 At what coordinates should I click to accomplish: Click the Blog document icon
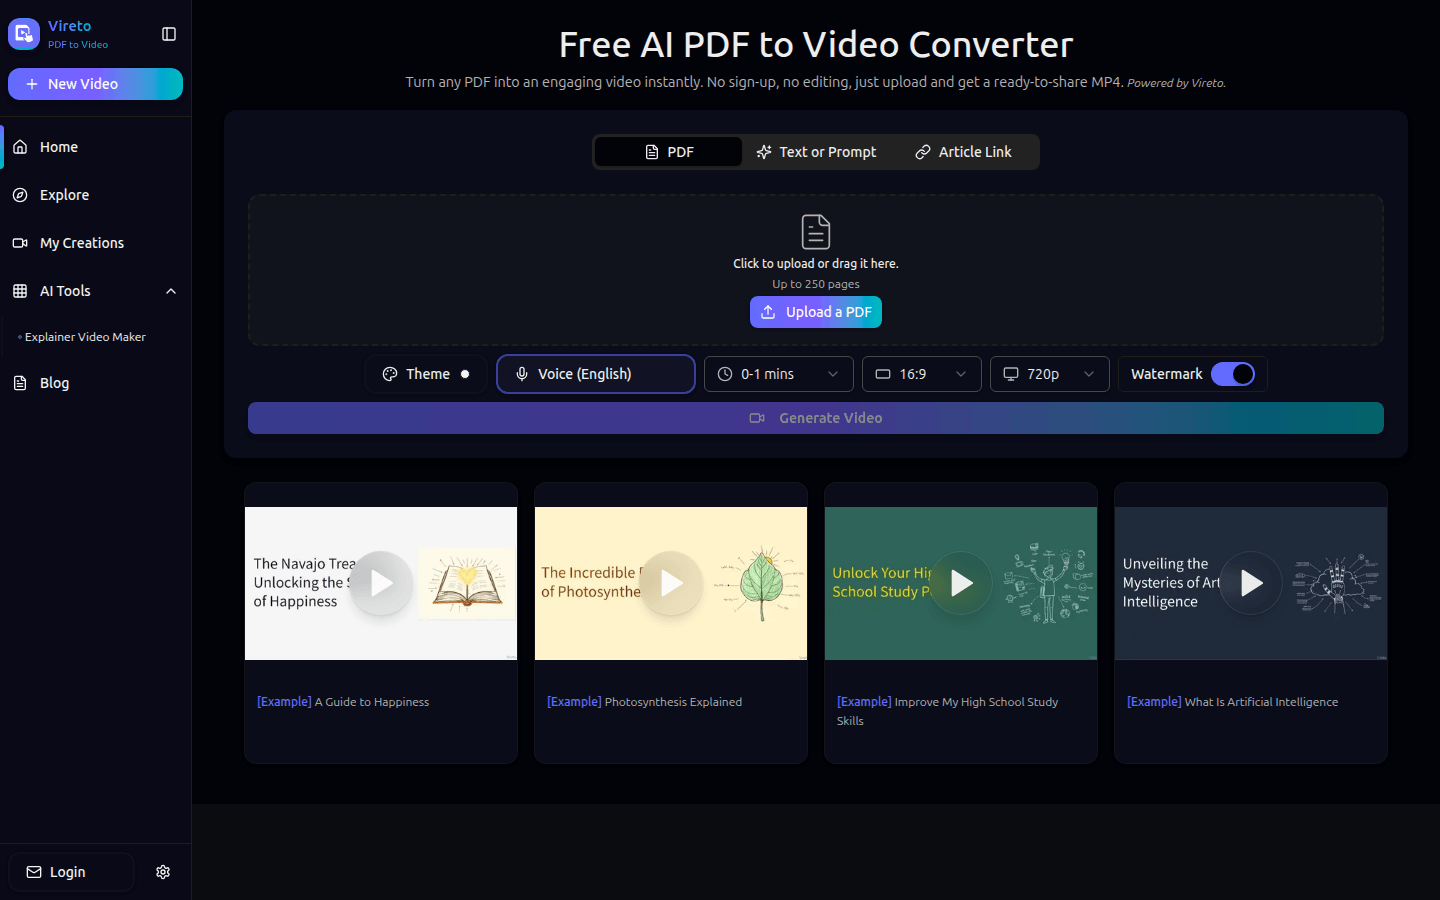coord(20,383)
